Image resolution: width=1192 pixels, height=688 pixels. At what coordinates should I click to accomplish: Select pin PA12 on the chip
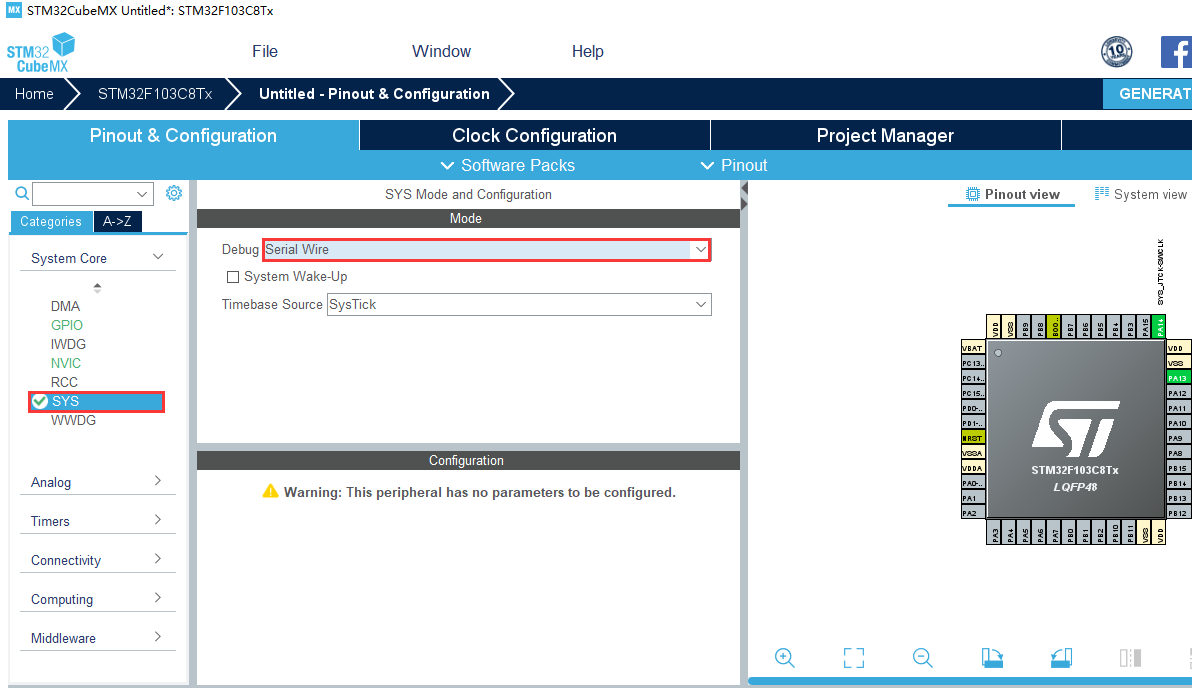[x=1177, y=393]
